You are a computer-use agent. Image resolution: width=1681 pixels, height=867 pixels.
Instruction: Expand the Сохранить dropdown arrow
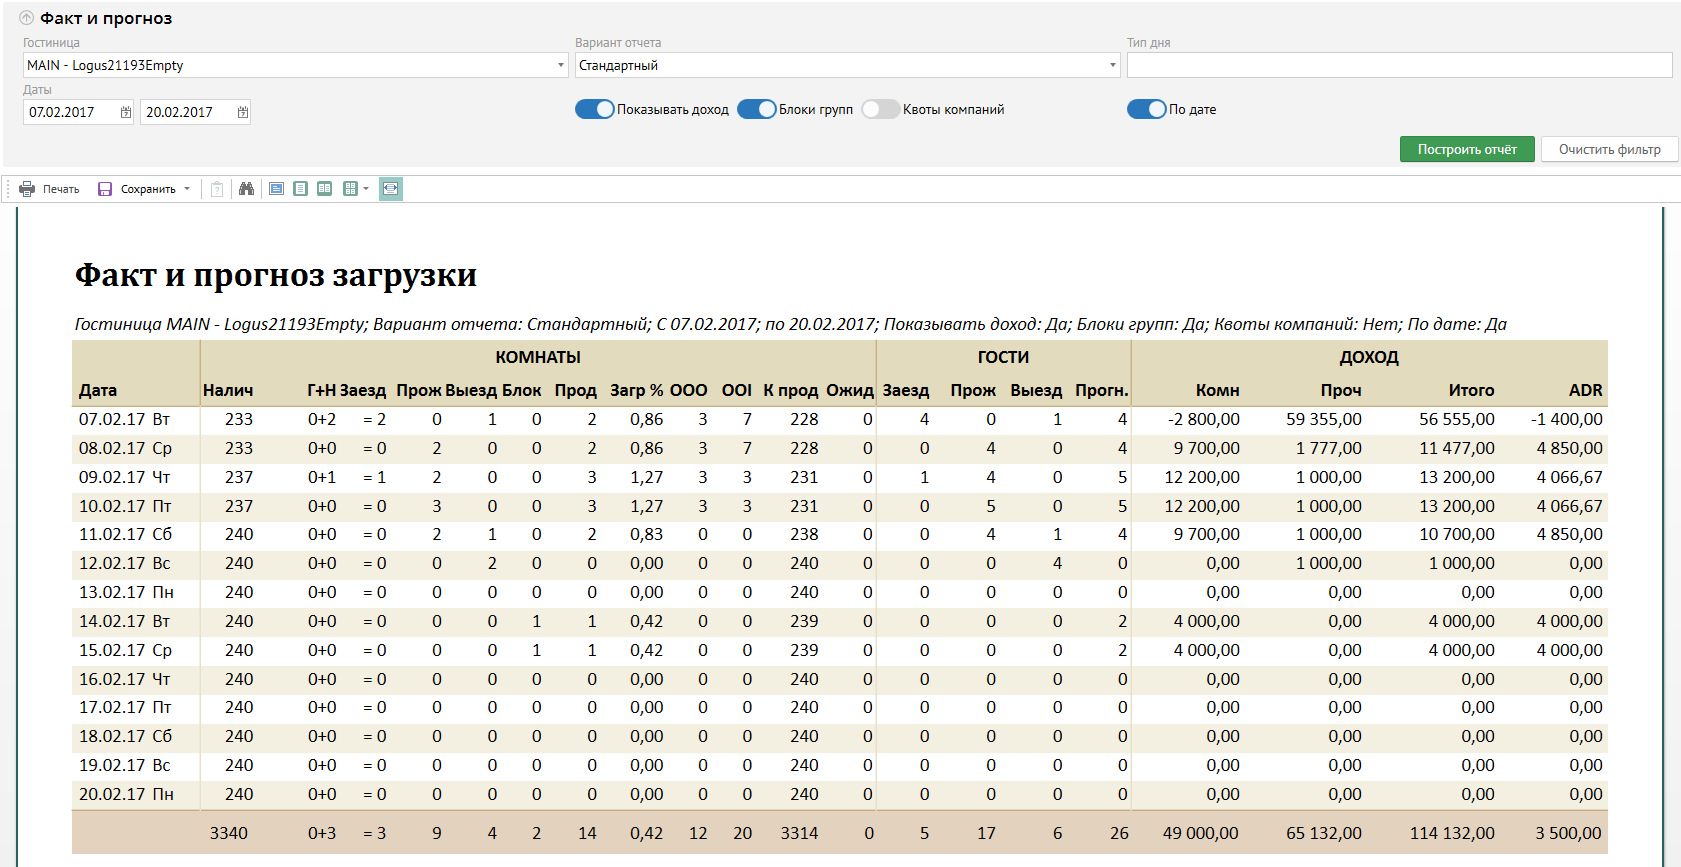pos(187,189)
